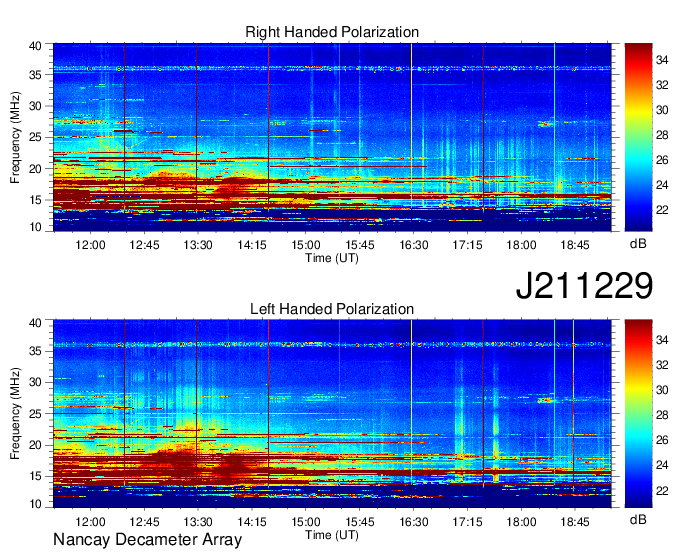Click the 24 dB label on Left Handed color bar
This screenshot has height=552, width=680.
(x=662, y=465)
